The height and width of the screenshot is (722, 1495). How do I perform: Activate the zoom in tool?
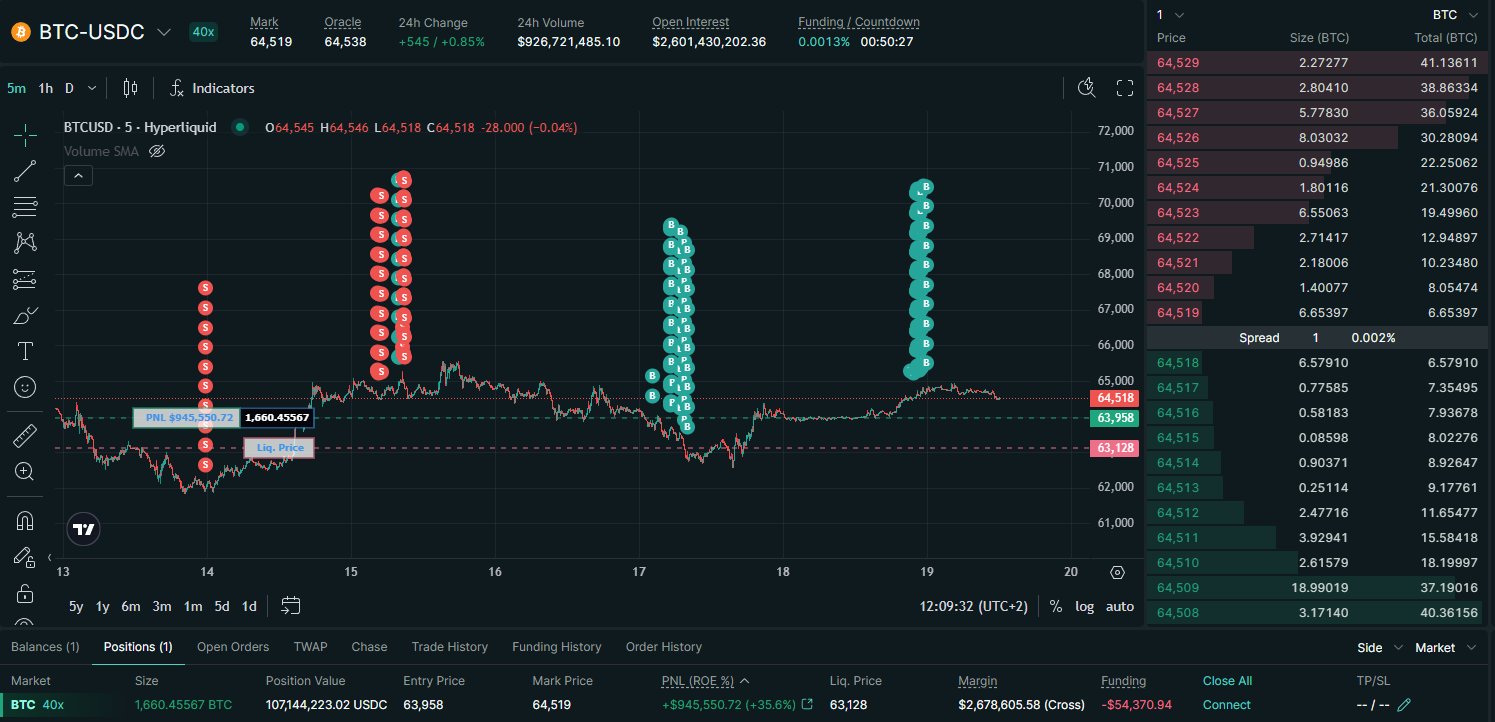point(25,471)
